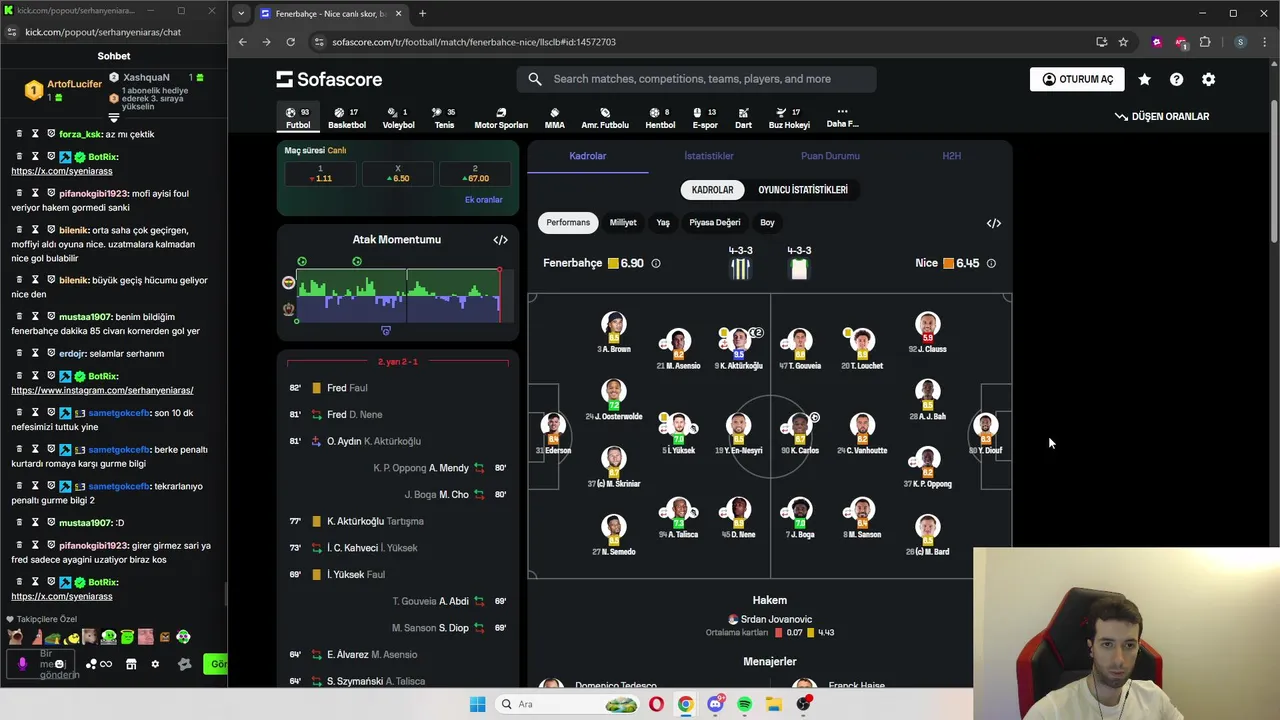Click chat settings gear in Kick chat
The width and height of the screenshot is (1280, 720).
(x=155, y=664)
